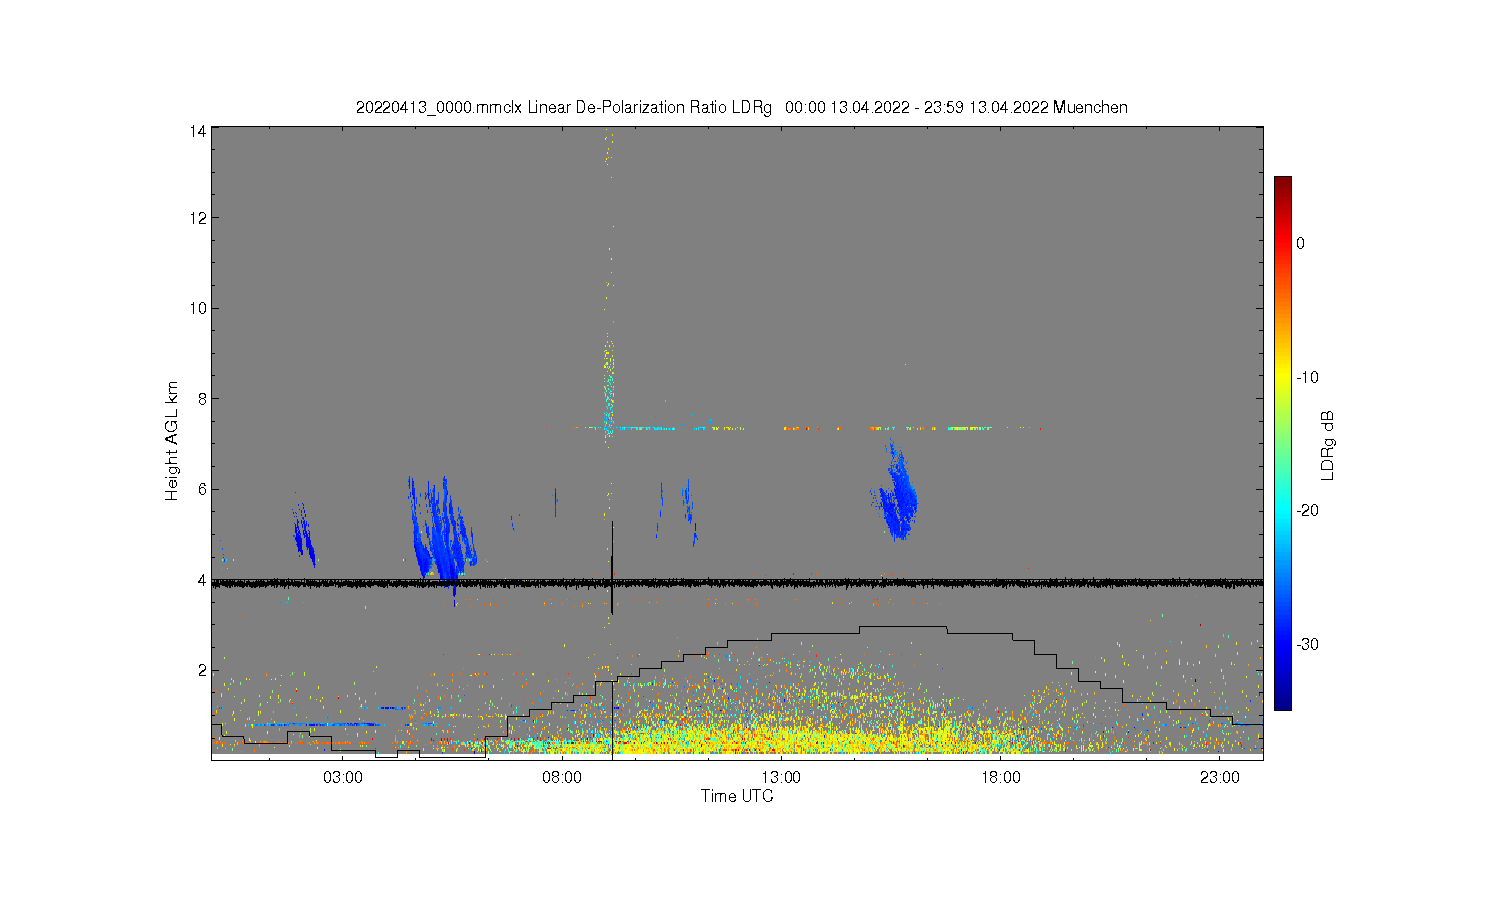The image size is (1500, 900).
Task: Click the 'Height AGL km' axis label
Action: pos(172,441)
